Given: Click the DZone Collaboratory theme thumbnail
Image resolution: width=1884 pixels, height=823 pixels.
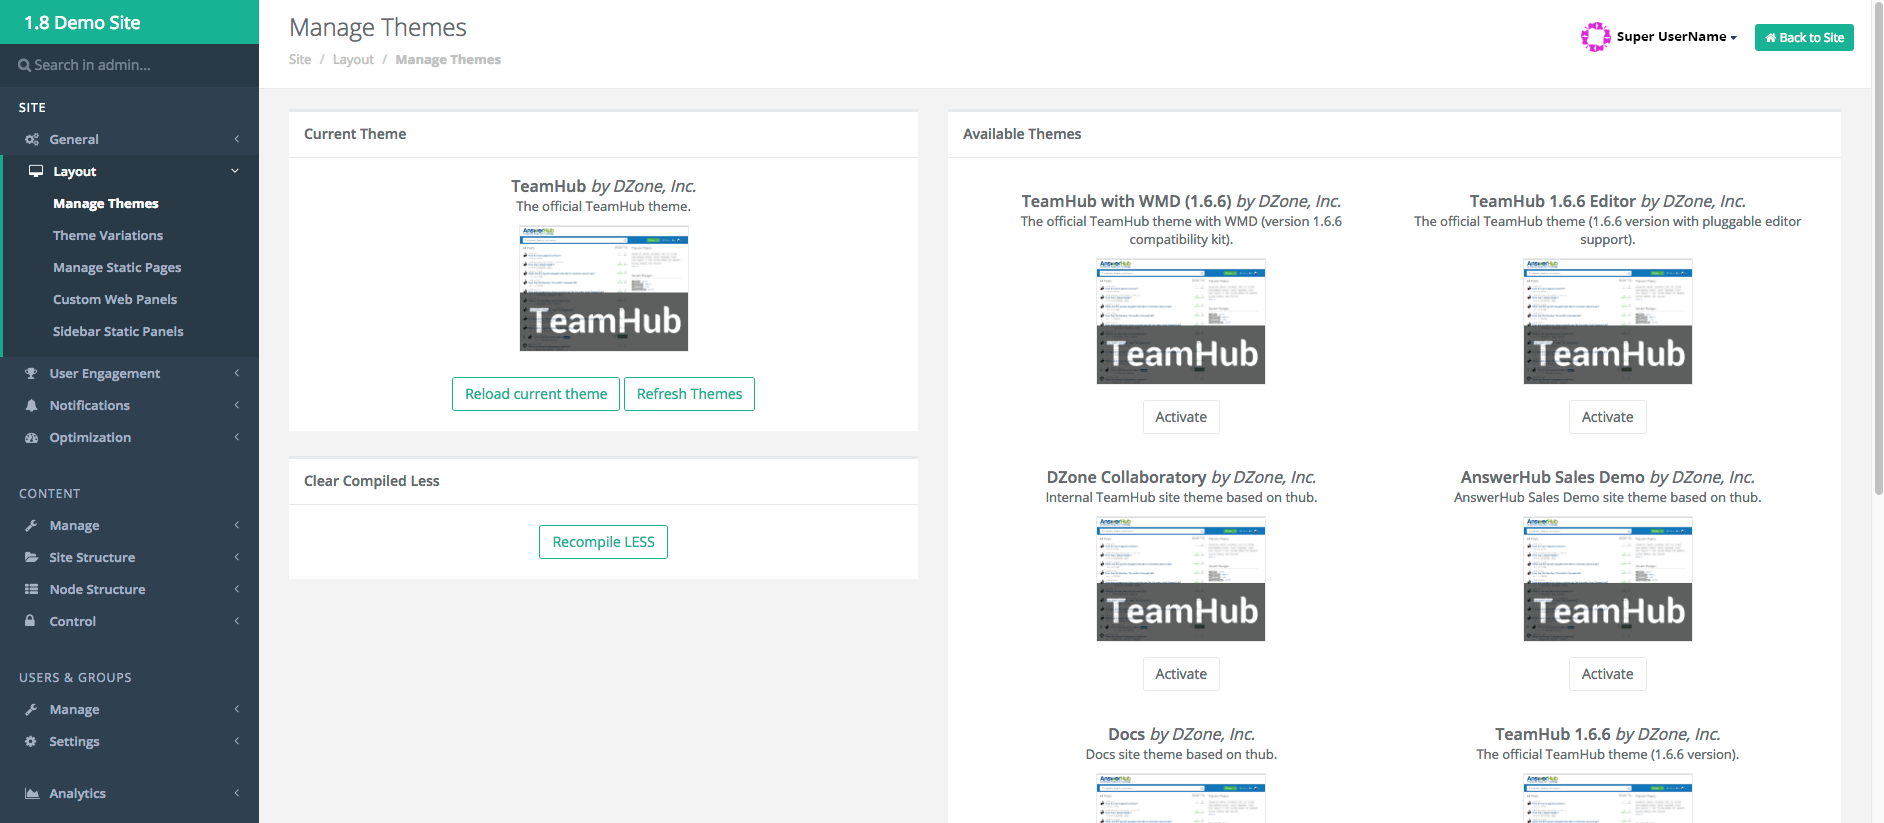Looking at the screenshot, I should (x=1181, y=579).
